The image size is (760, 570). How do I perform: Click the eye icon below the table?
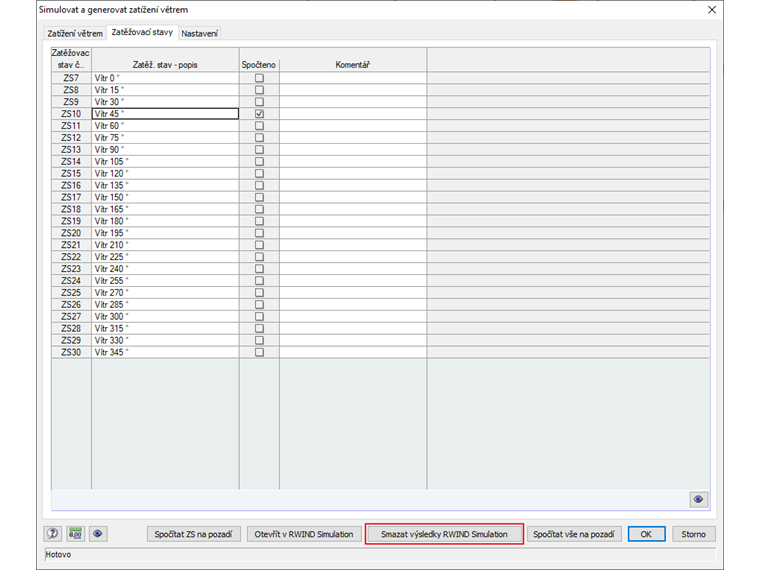[x=698, y=499]
